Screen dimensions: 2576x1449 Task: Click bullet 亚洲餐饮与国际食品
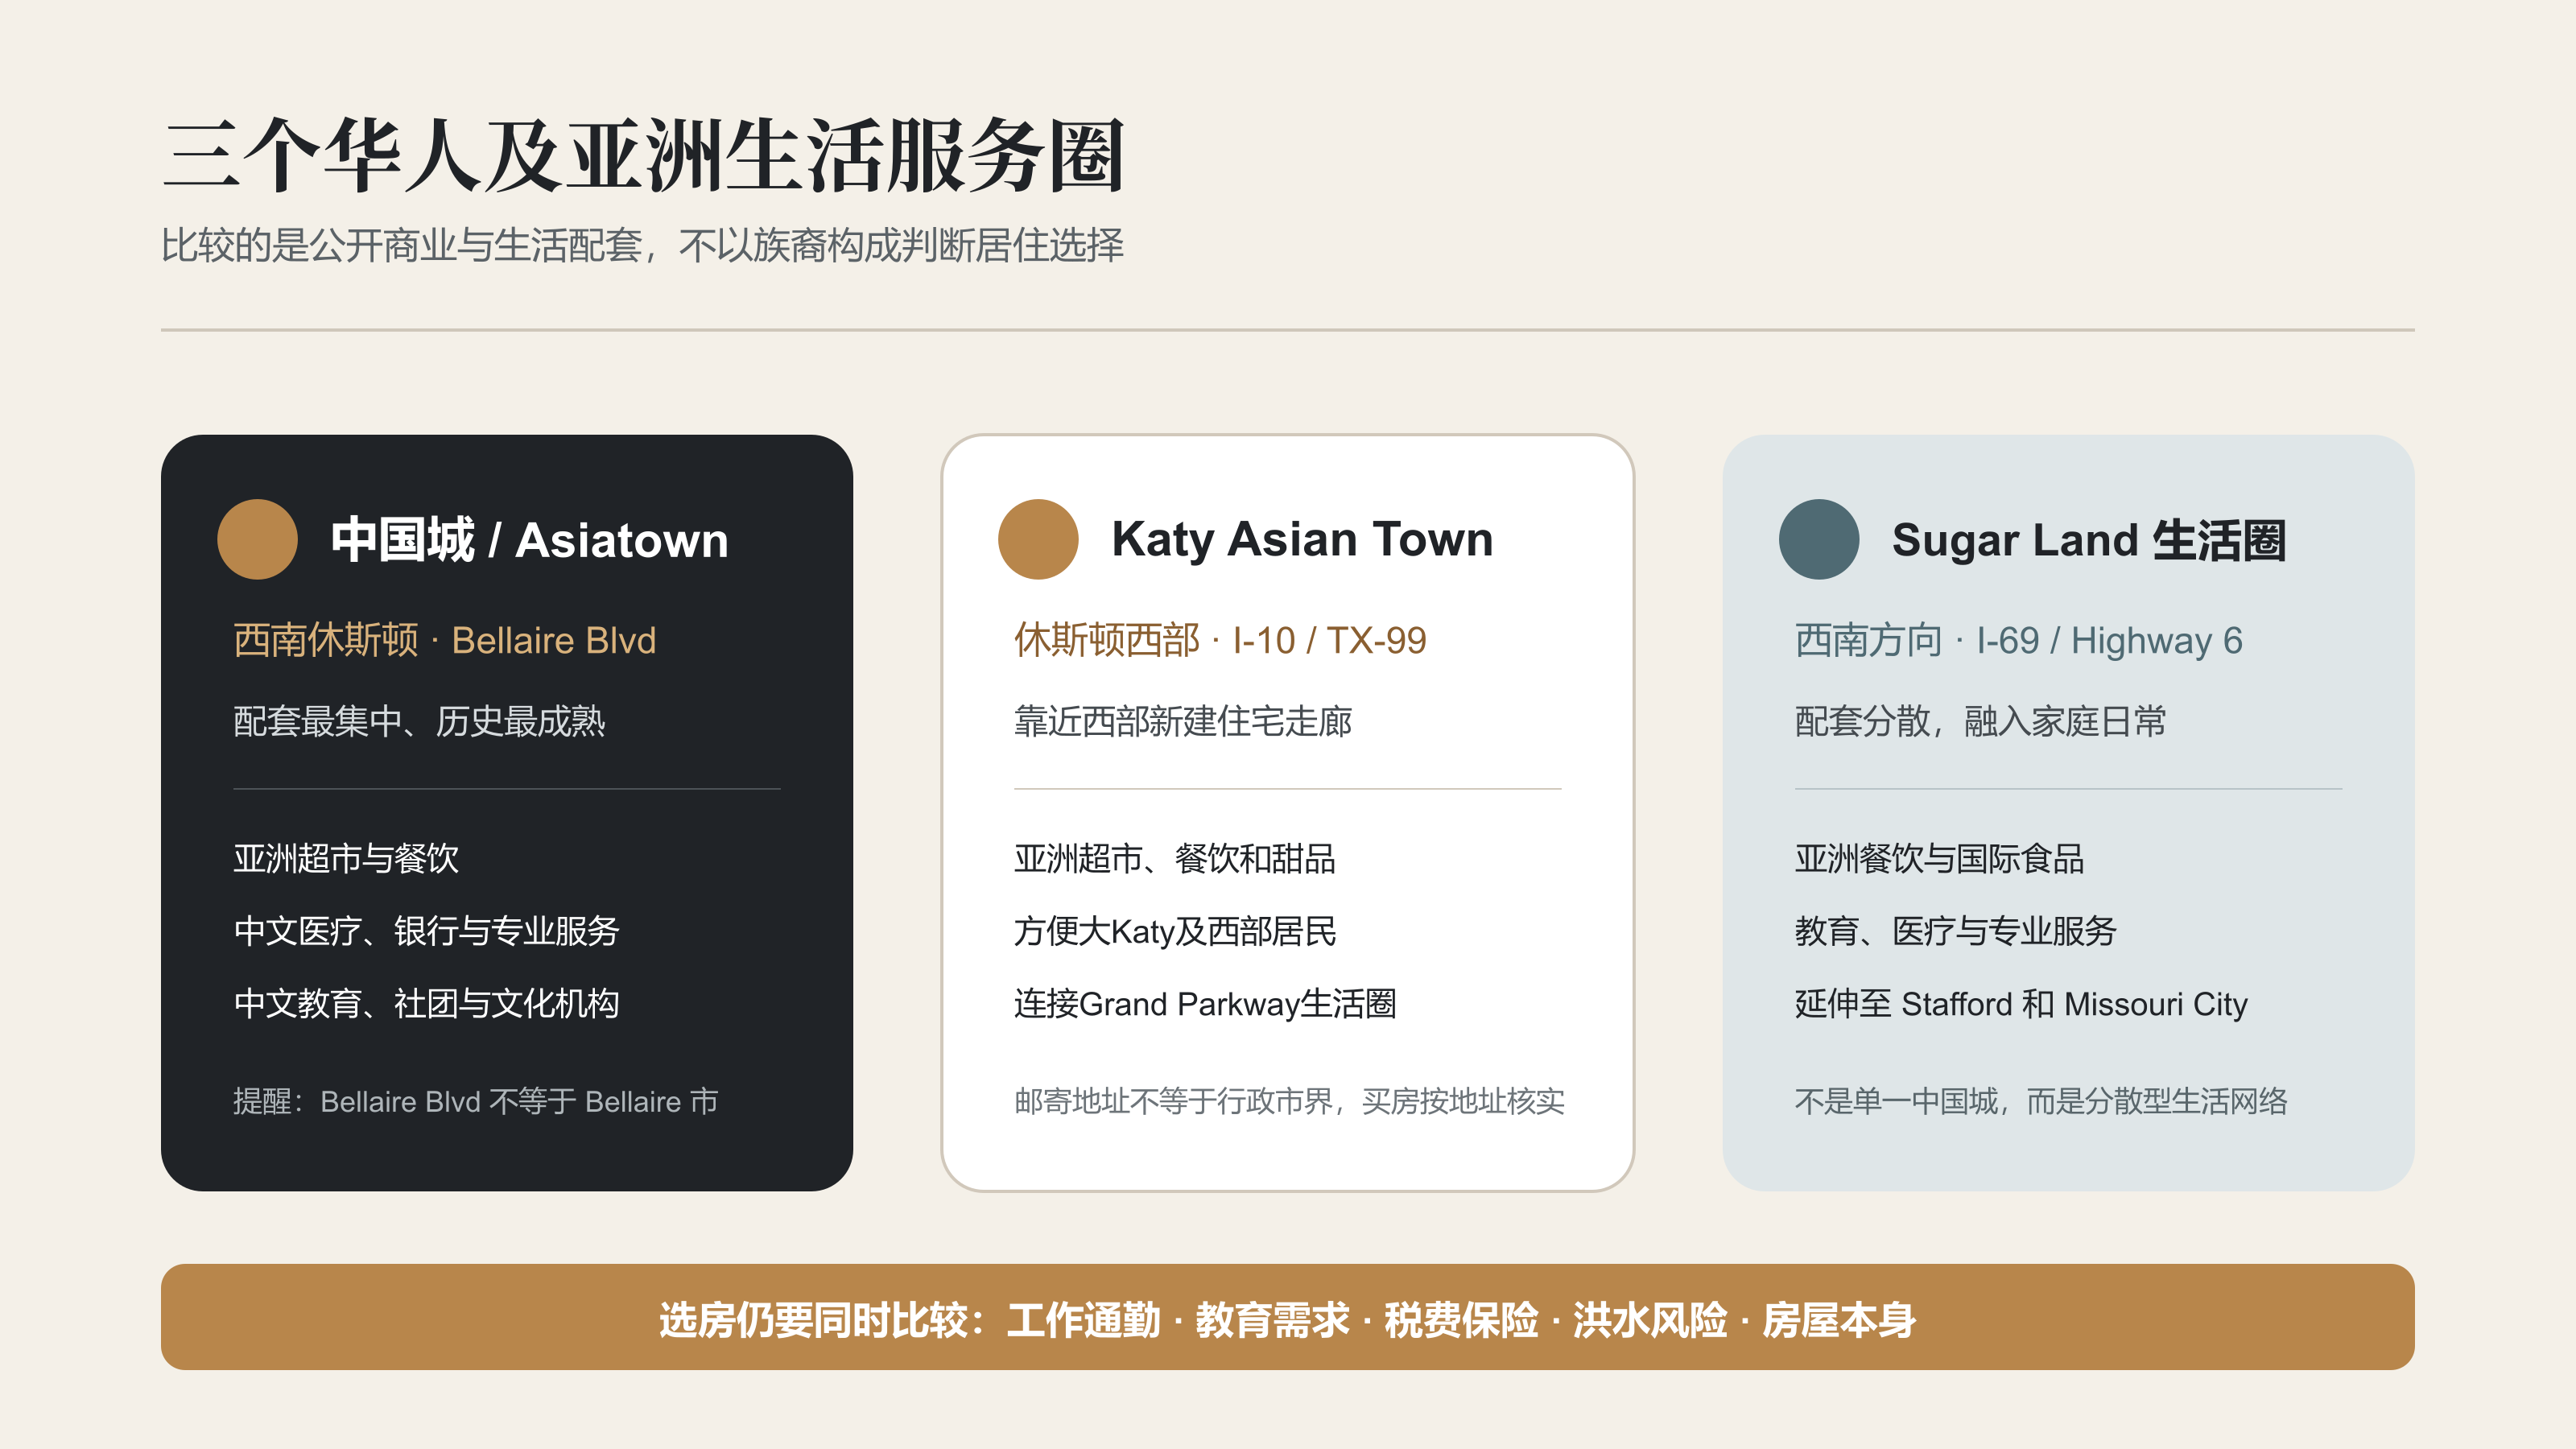[x=1939, y=858]
